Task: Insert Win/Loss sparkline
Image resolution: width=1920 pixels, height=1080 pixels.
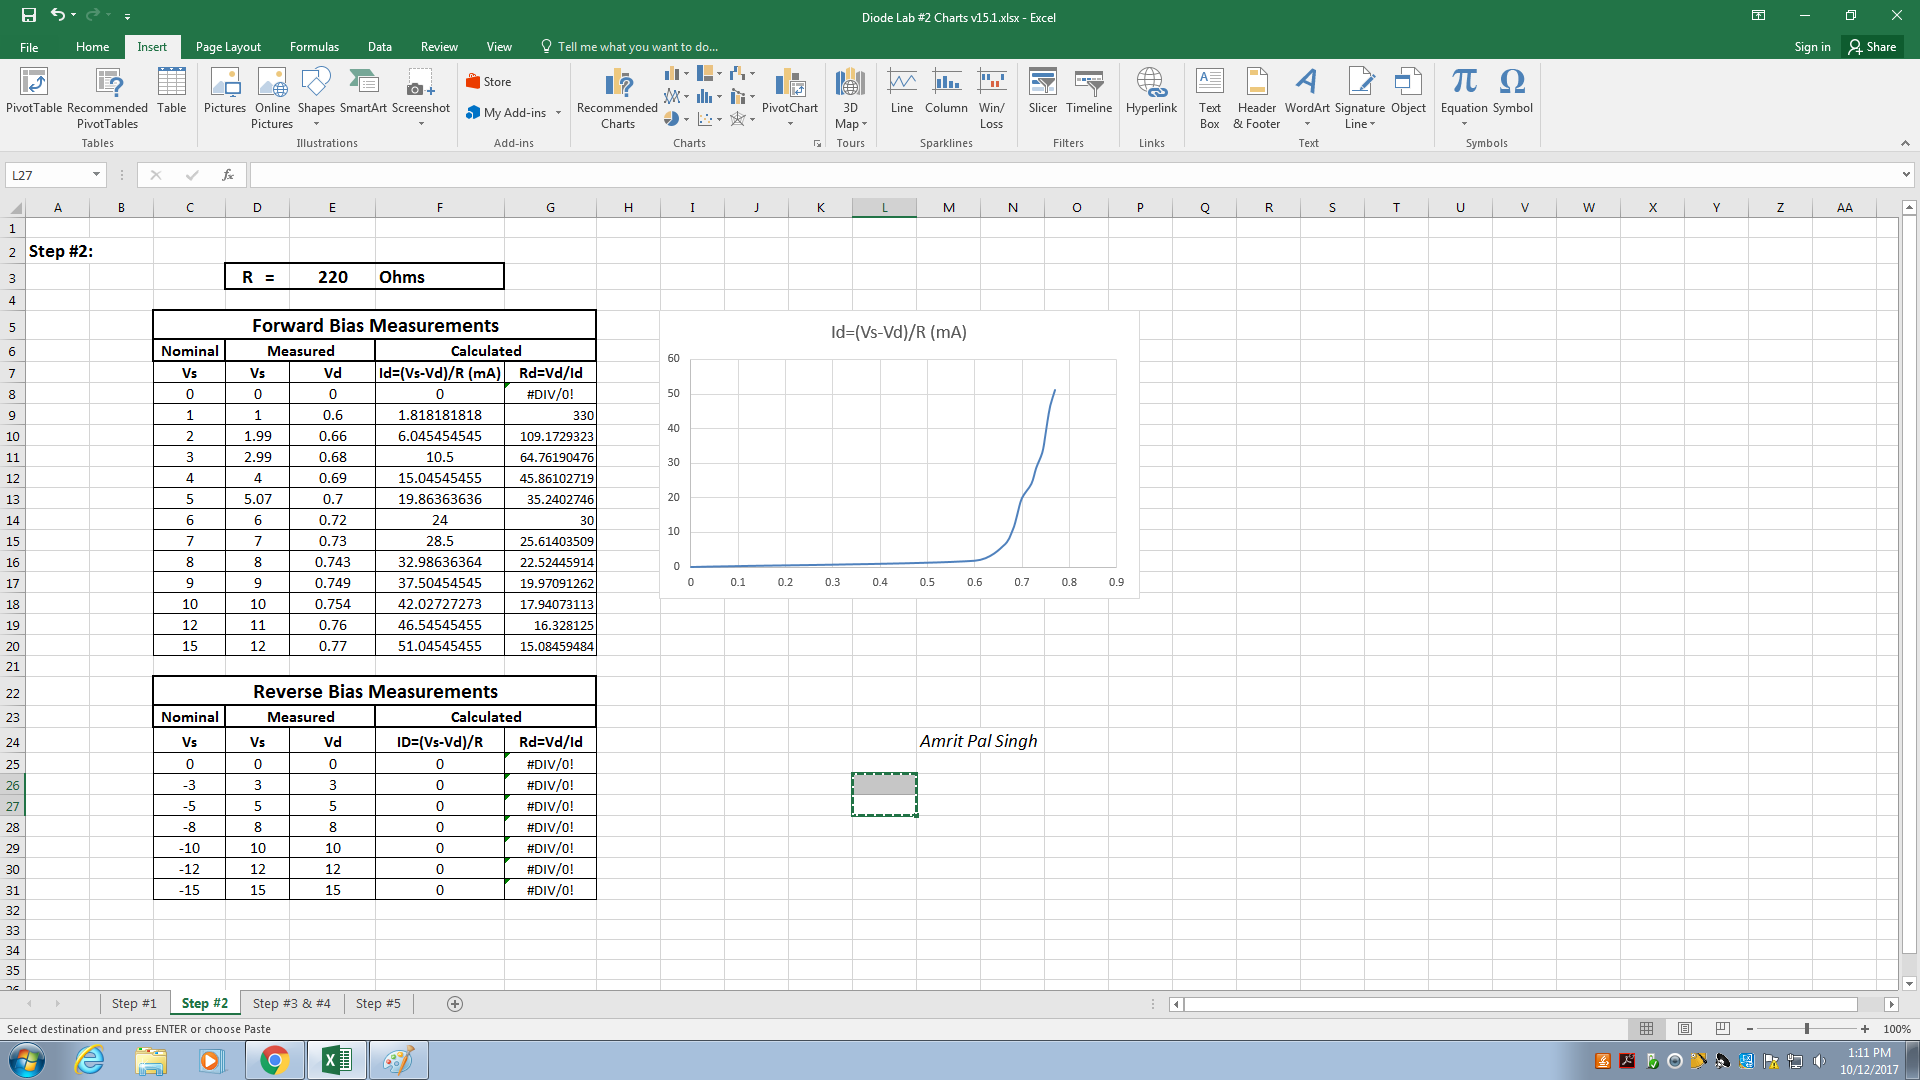Action: click(x=991, y=97)
